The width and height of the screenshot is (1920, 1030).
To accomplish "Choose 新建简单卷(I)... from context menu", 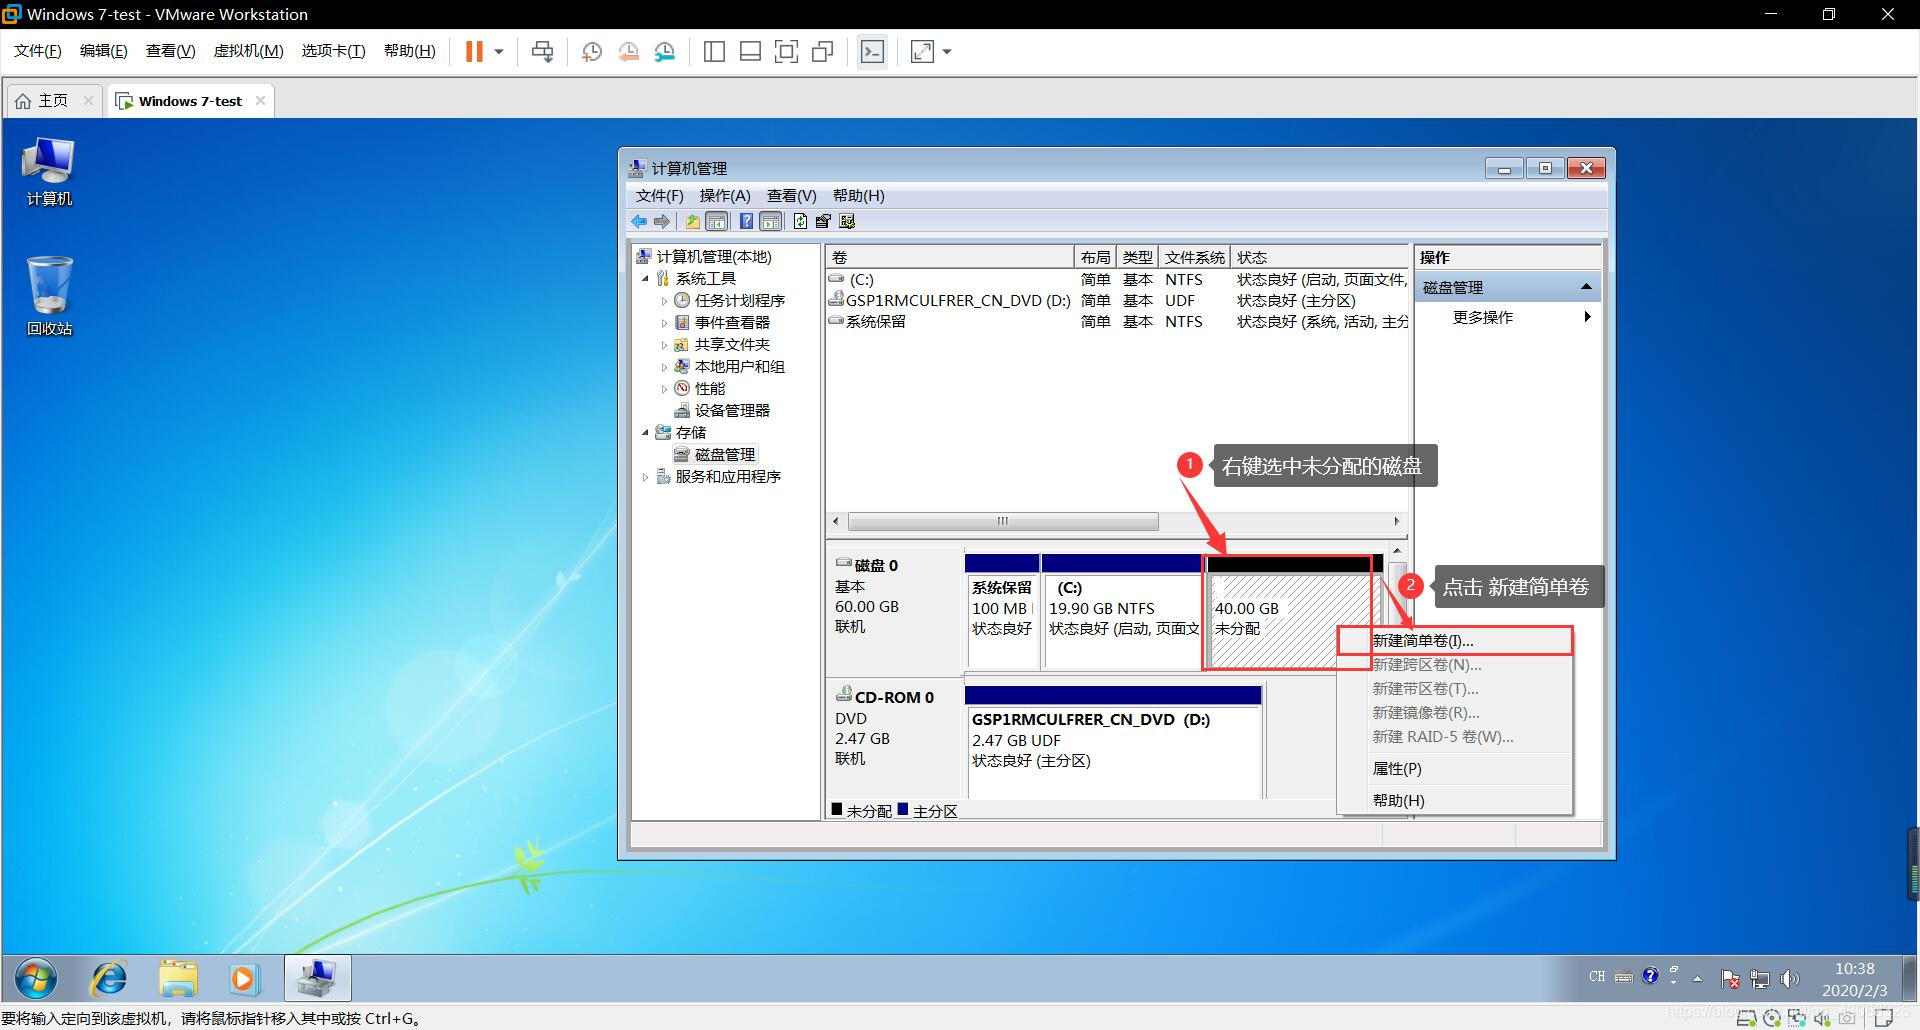I will tap(1455, 641).
